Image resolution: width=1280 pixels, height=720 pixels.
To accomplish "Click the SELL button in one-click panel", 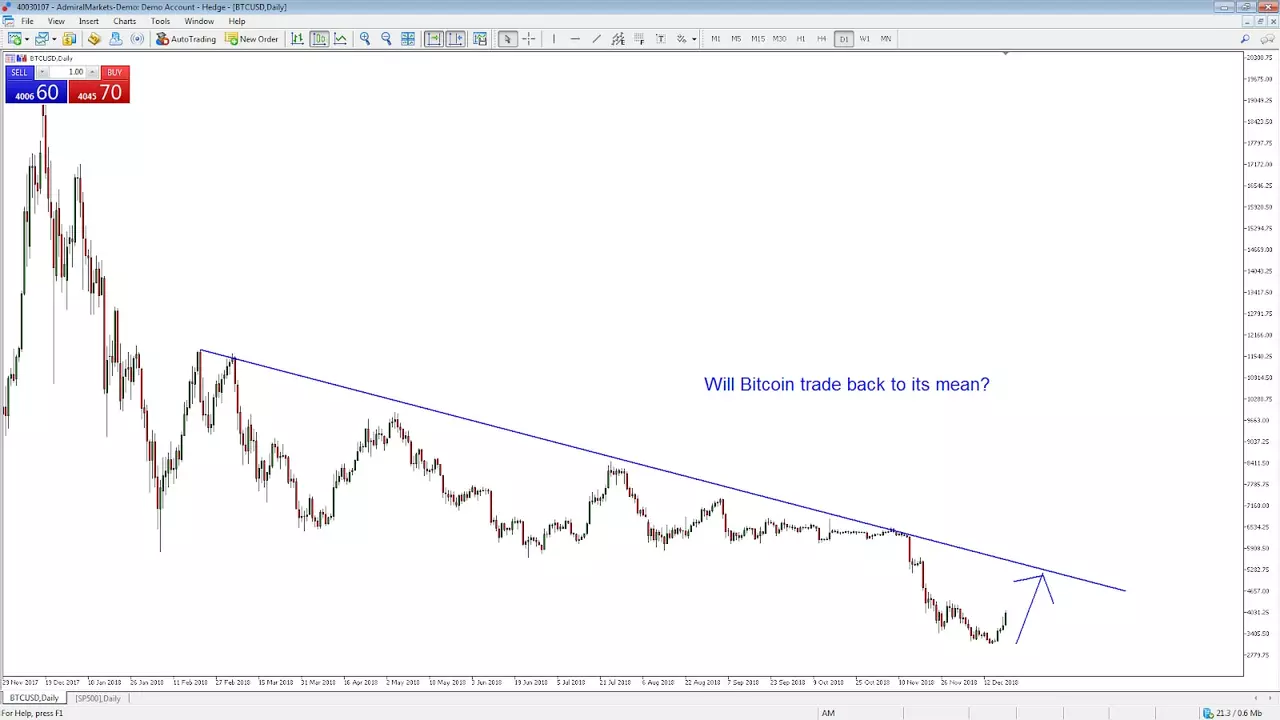I will [x=20, y=72].
